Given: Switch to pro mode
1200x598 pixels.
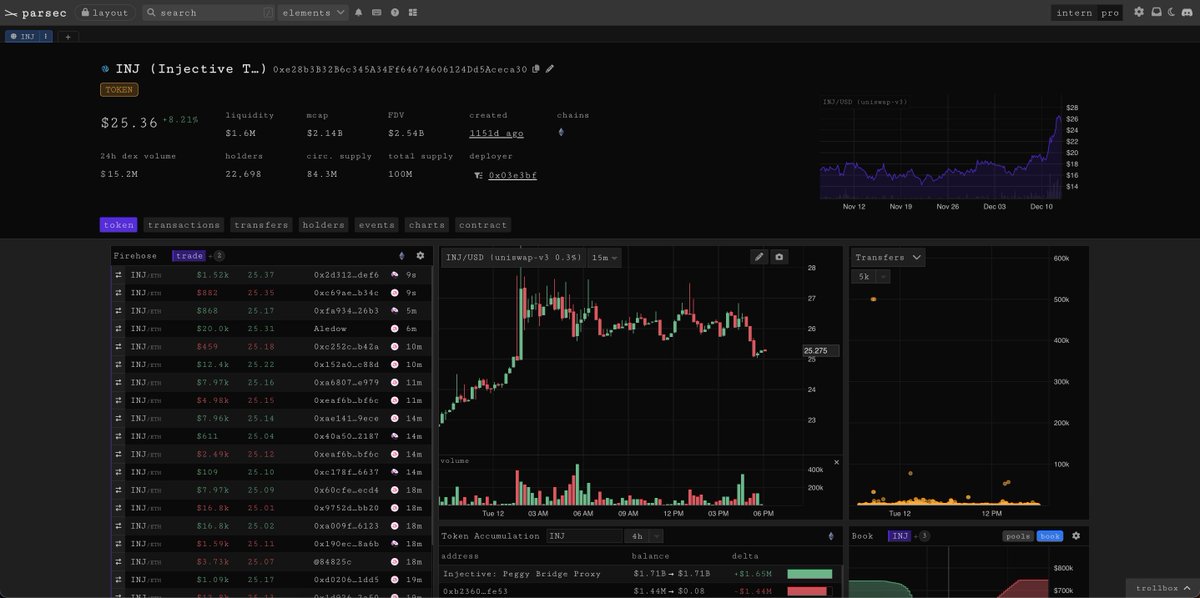Looking at the screenshot, I should click(1110, 13).
